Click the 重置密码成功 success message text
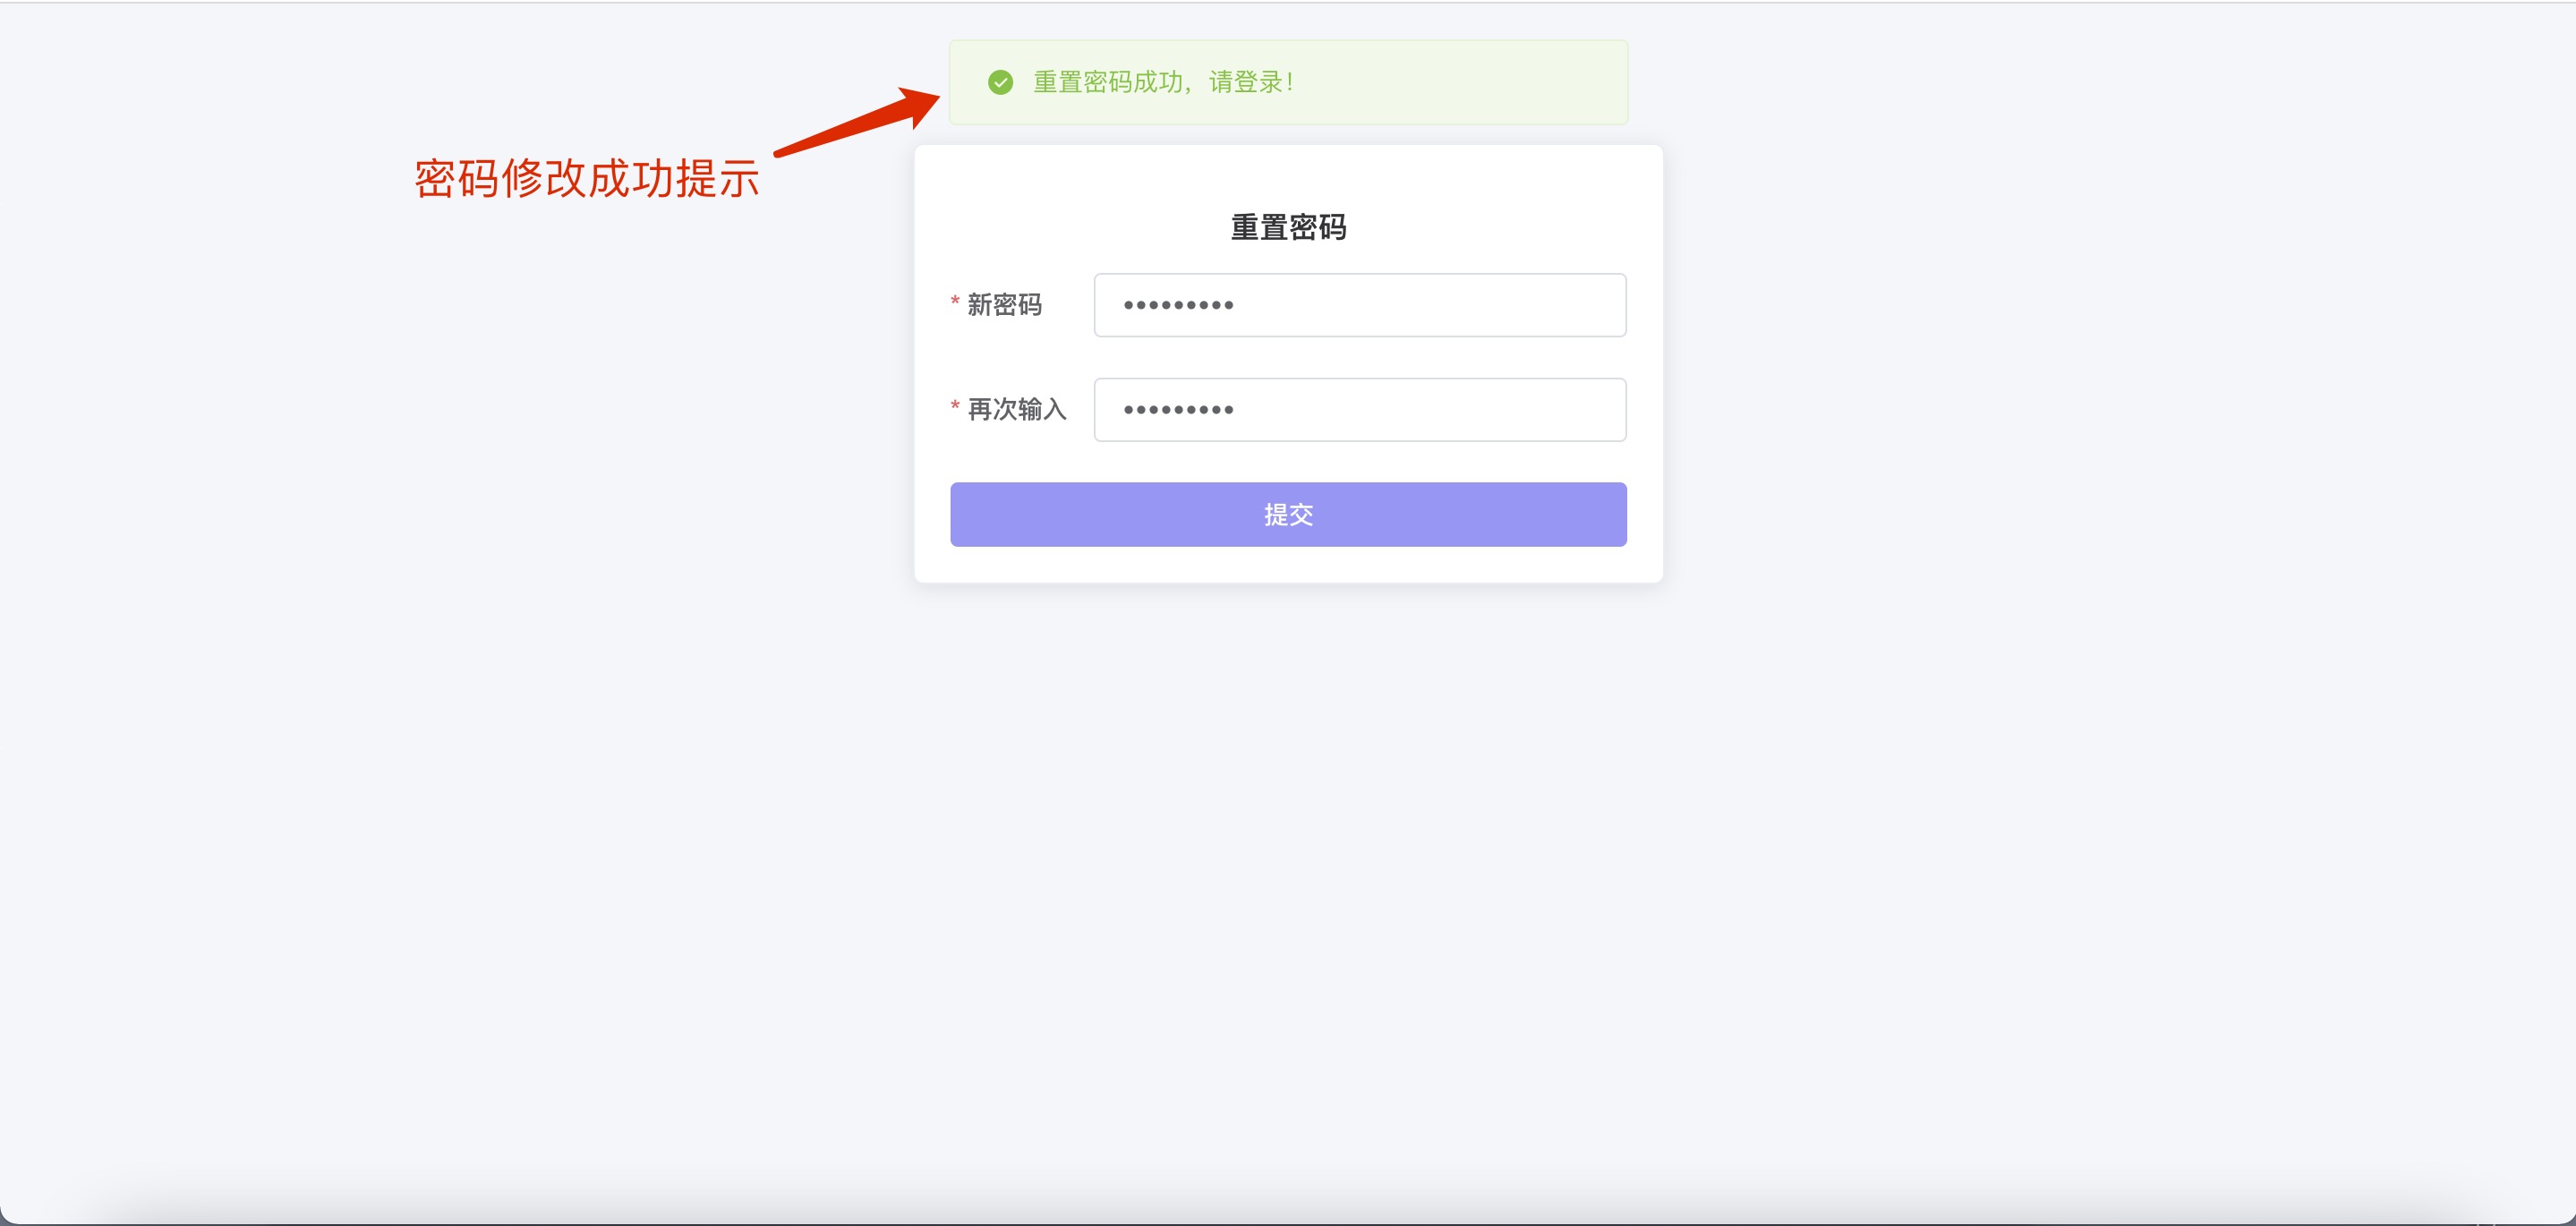The image size is (2576, 1226). [x=1107, y=82]
